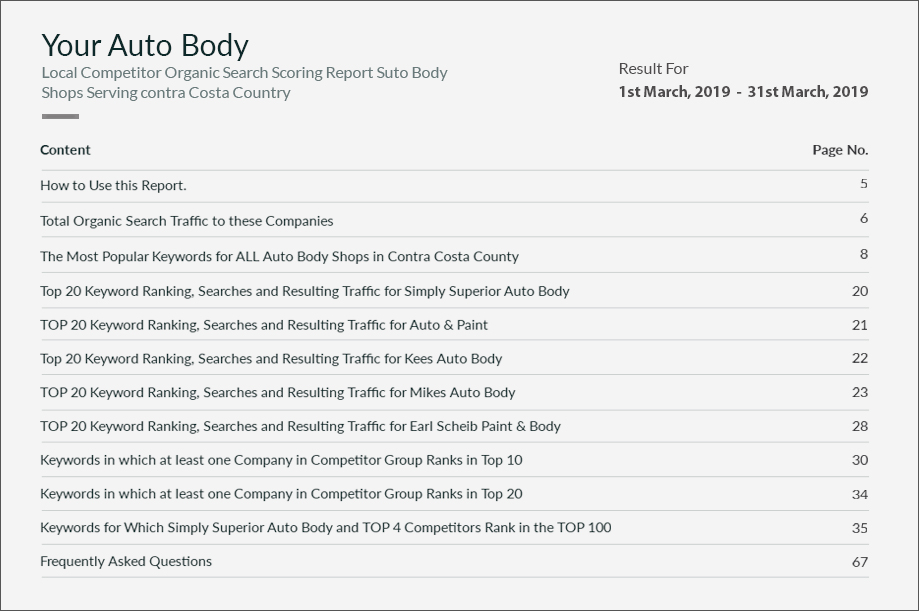Select the March 2019 date range text

(x=743, y=92)
